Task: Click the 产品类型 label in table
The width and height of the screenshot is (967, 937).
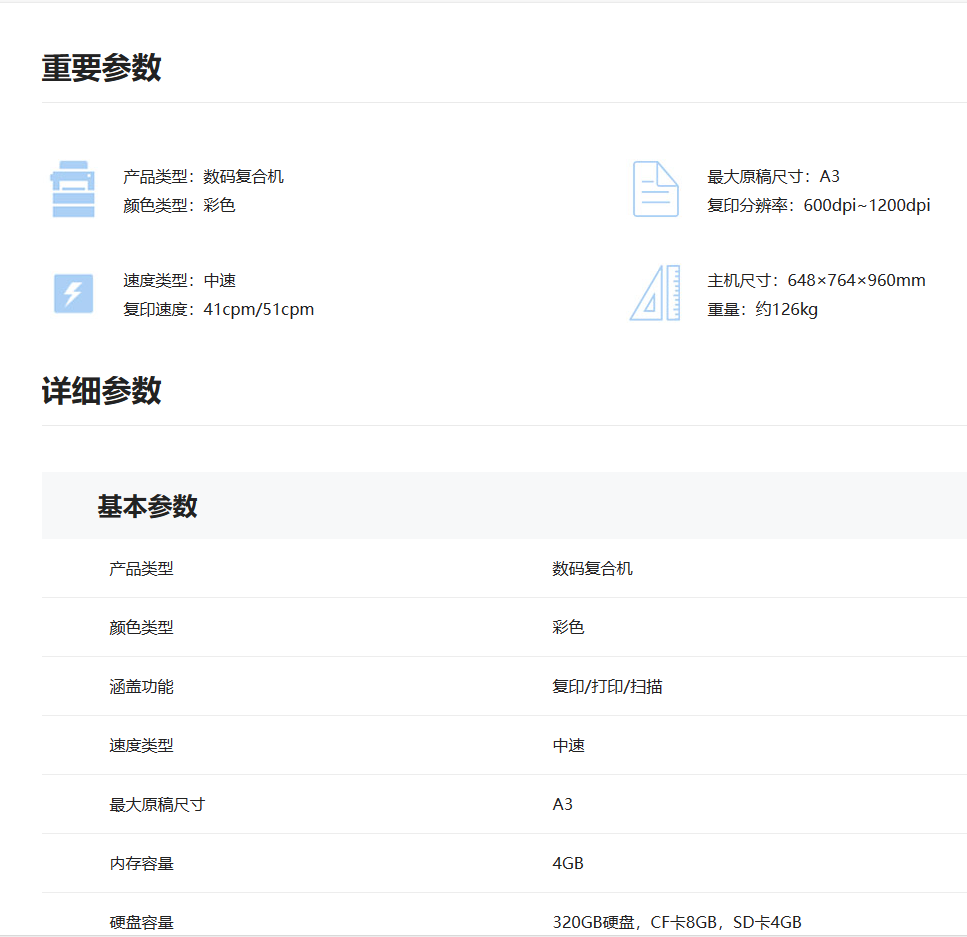Action: click(141, 569)
